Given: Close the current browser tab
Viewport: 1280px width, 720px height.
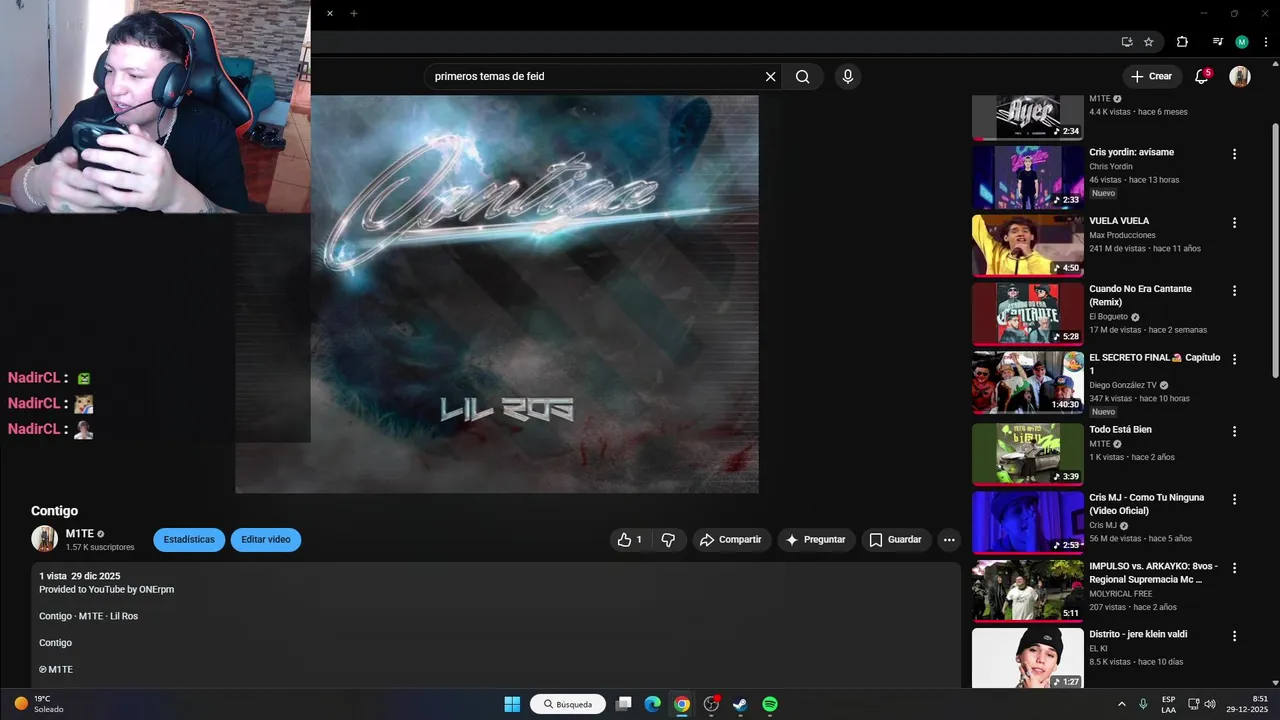Looking at the screenshot, I should tap(329, 13).
